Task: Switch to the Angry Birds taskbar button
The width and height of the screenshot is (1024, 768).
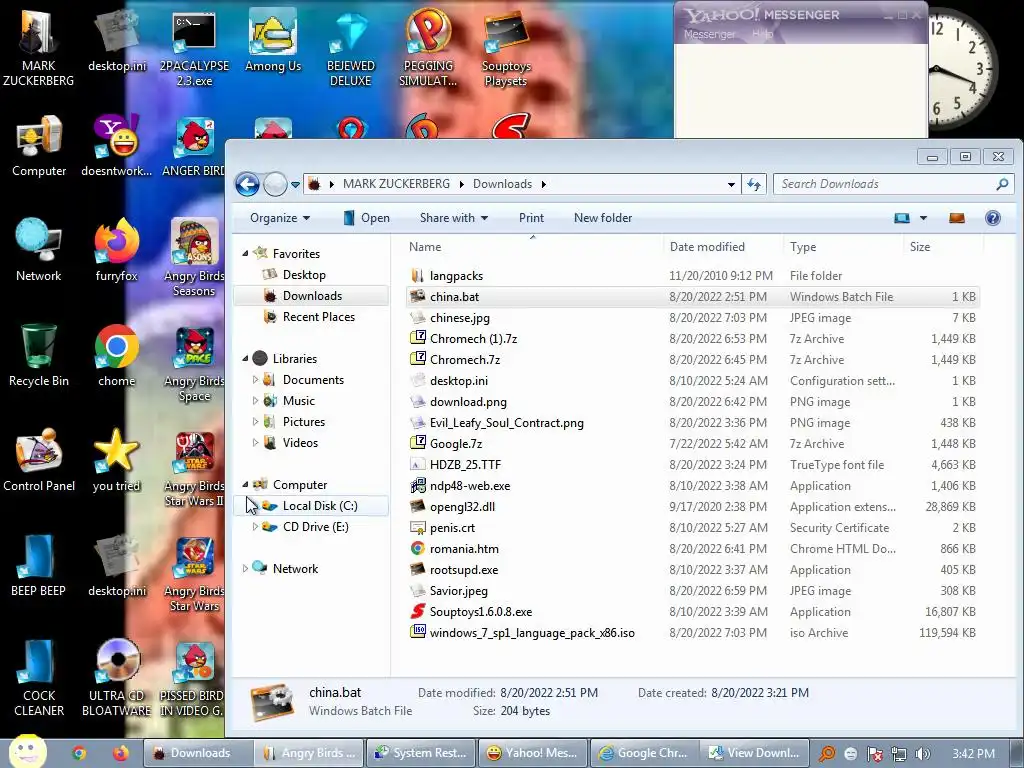Action: (308, 753)
